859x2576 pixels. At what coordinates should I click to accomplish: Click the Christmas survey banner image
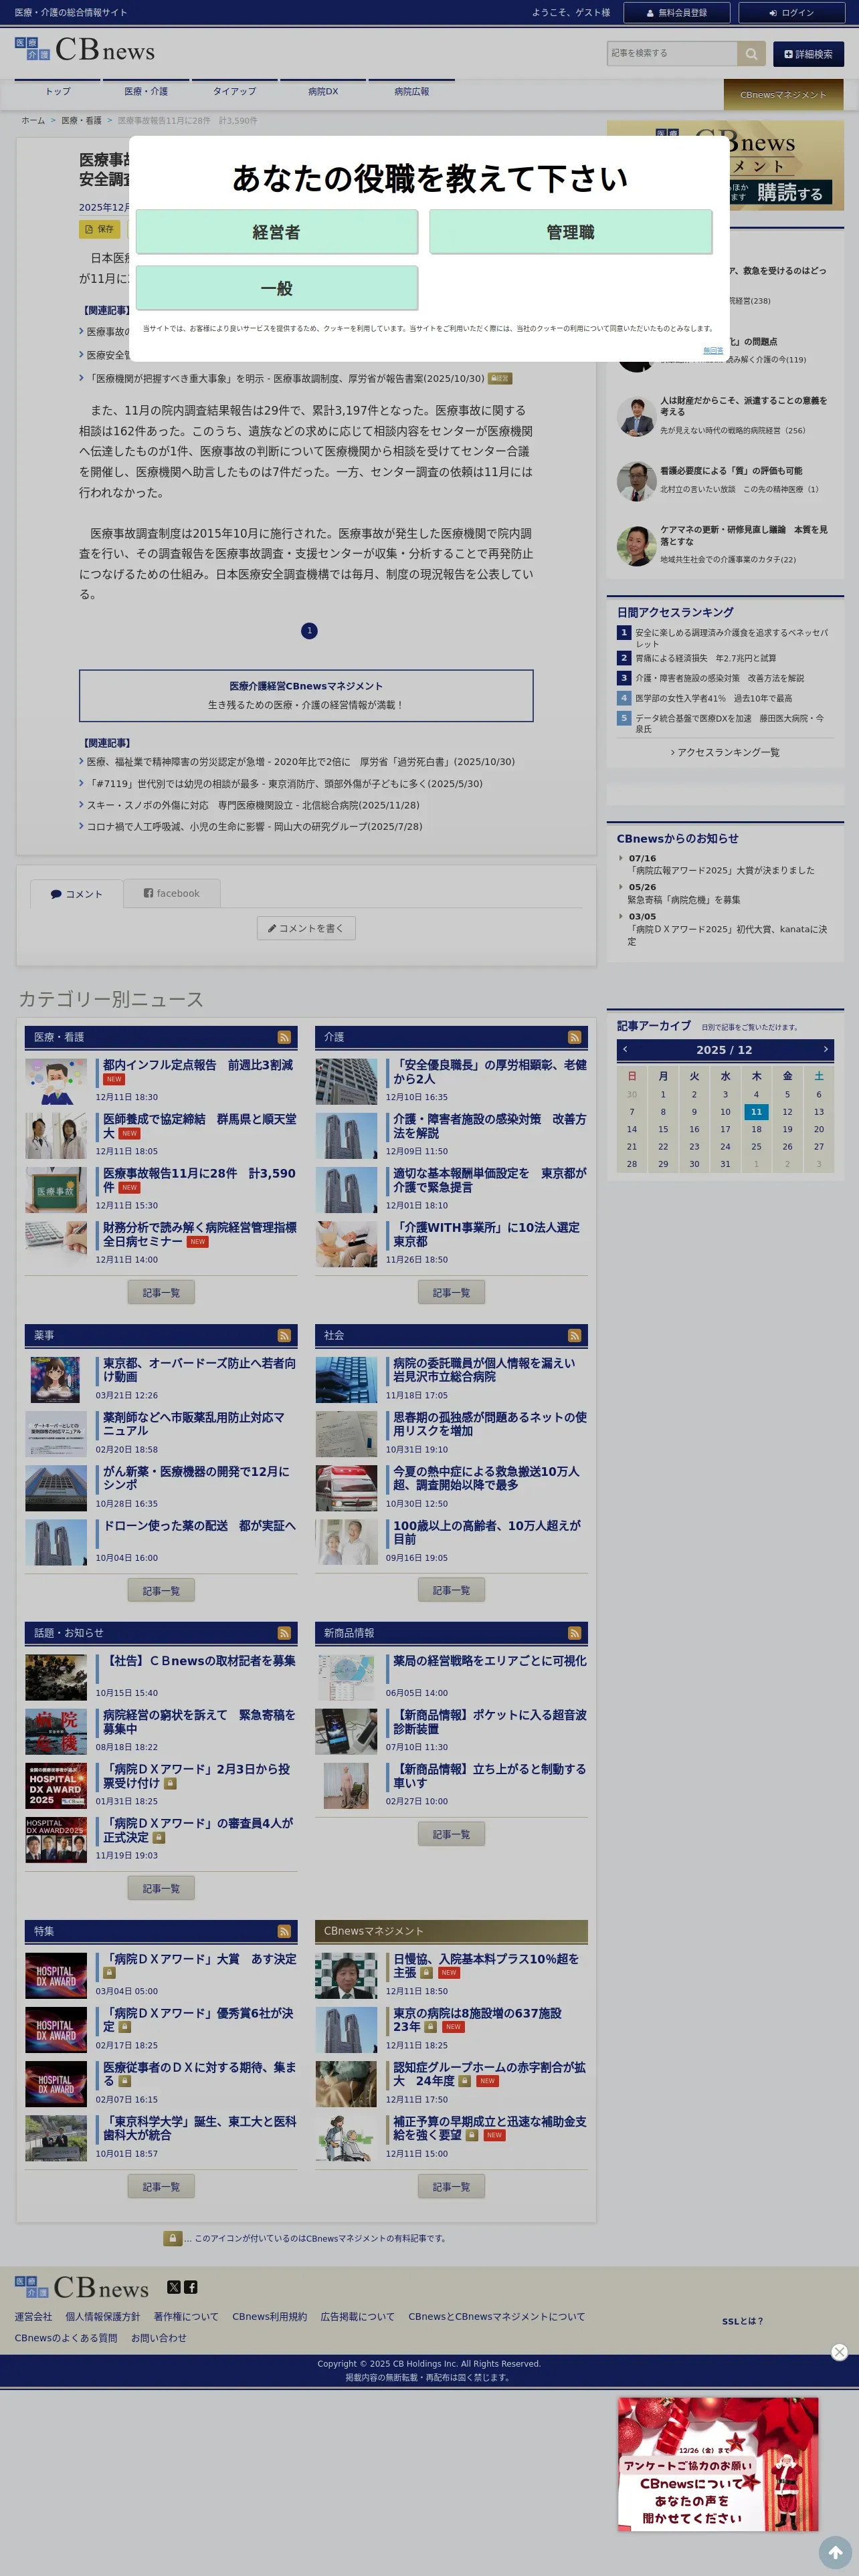tap(717, 2464)
